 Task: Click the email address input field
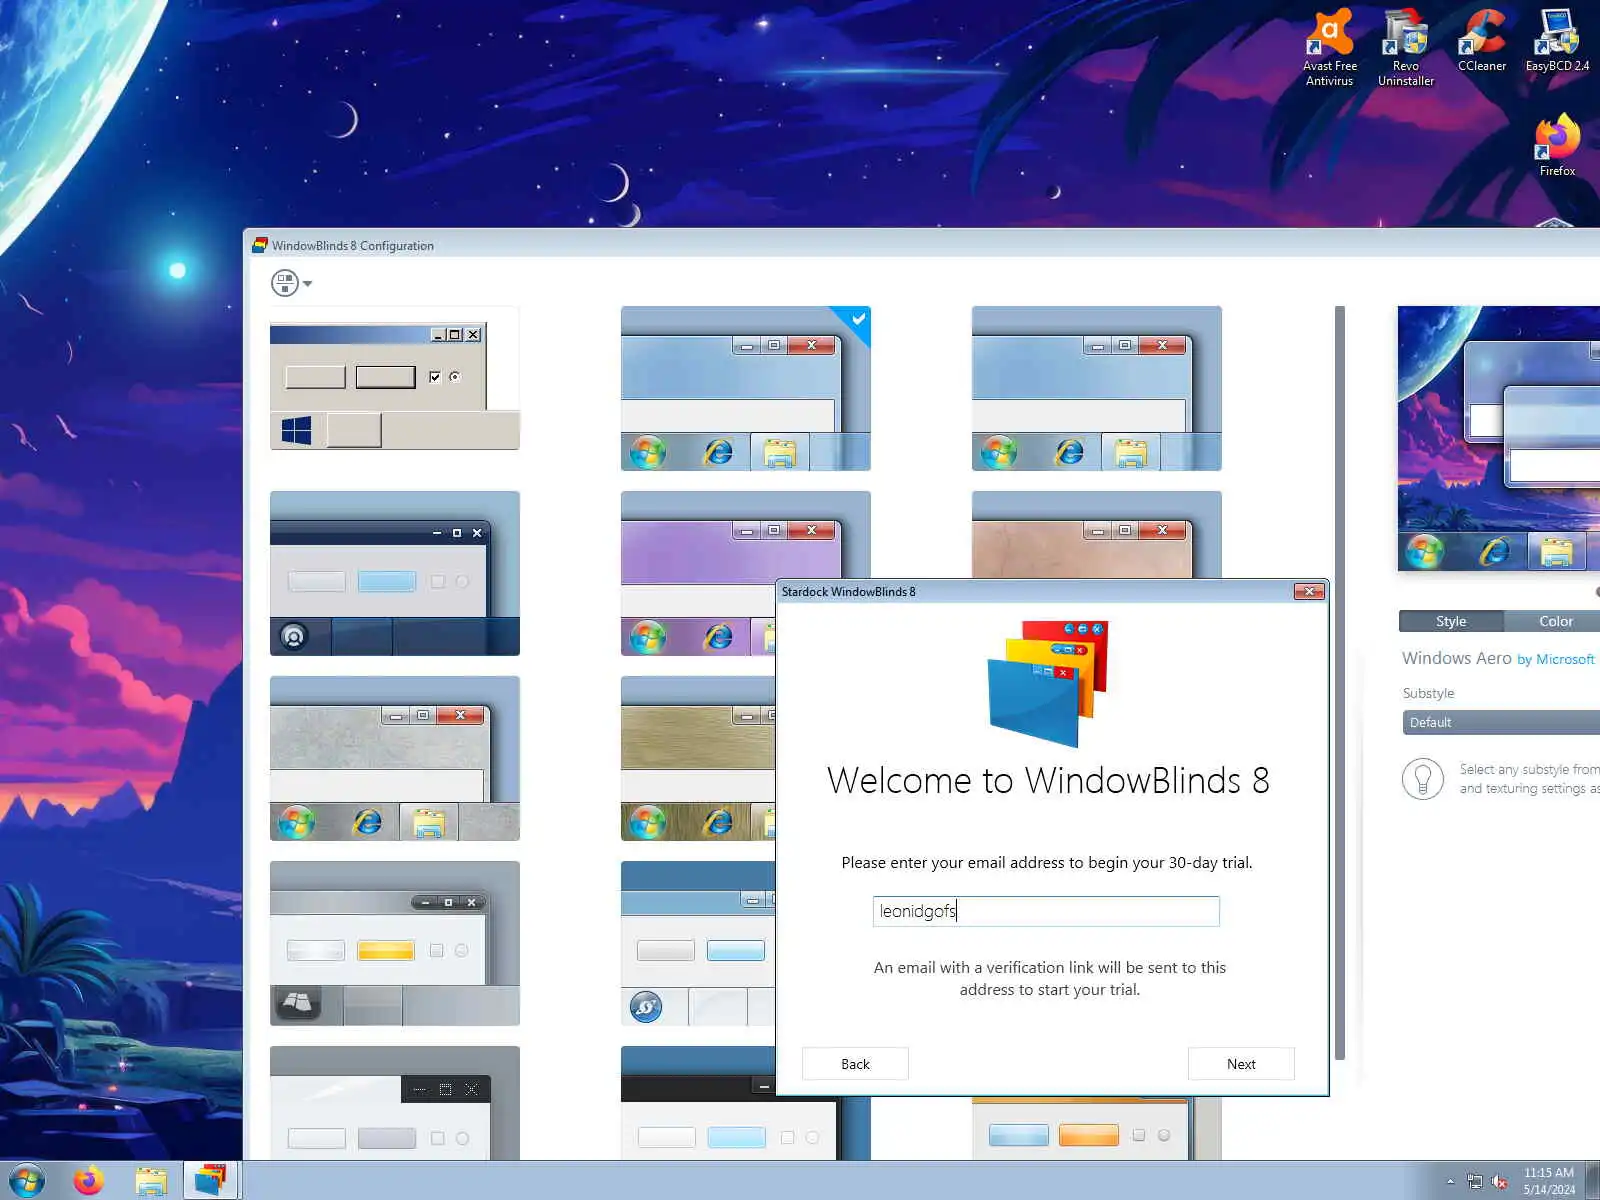click(x=1046, y=911)
